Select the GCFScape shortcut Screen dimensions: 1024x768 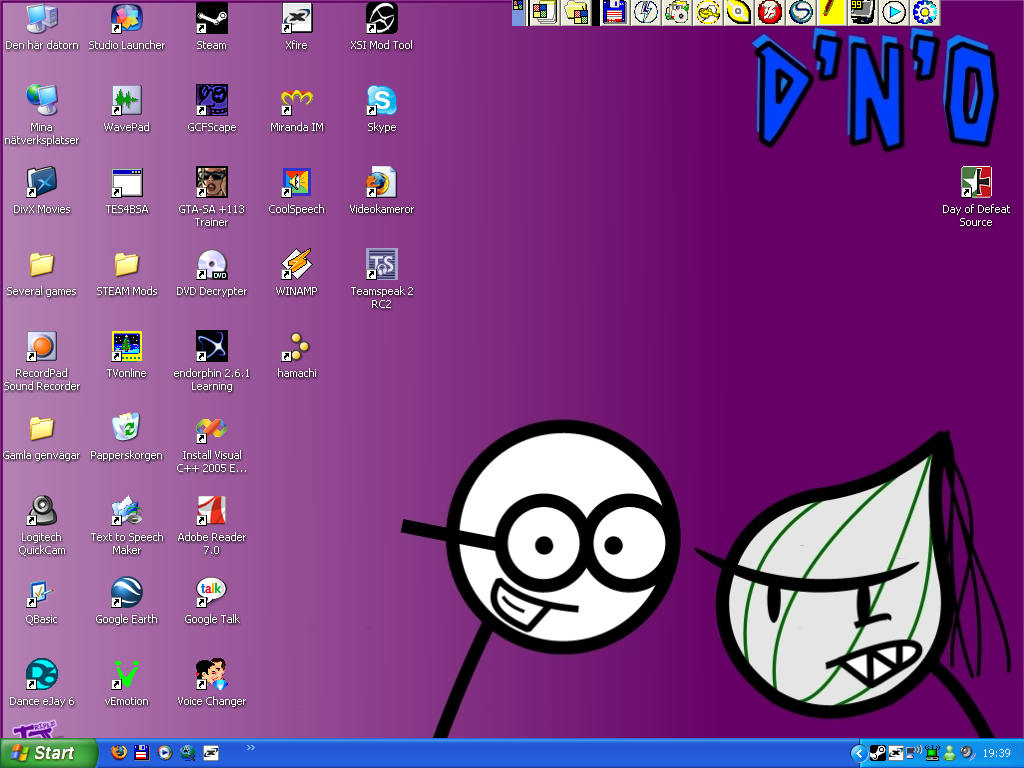pos(211,100)
